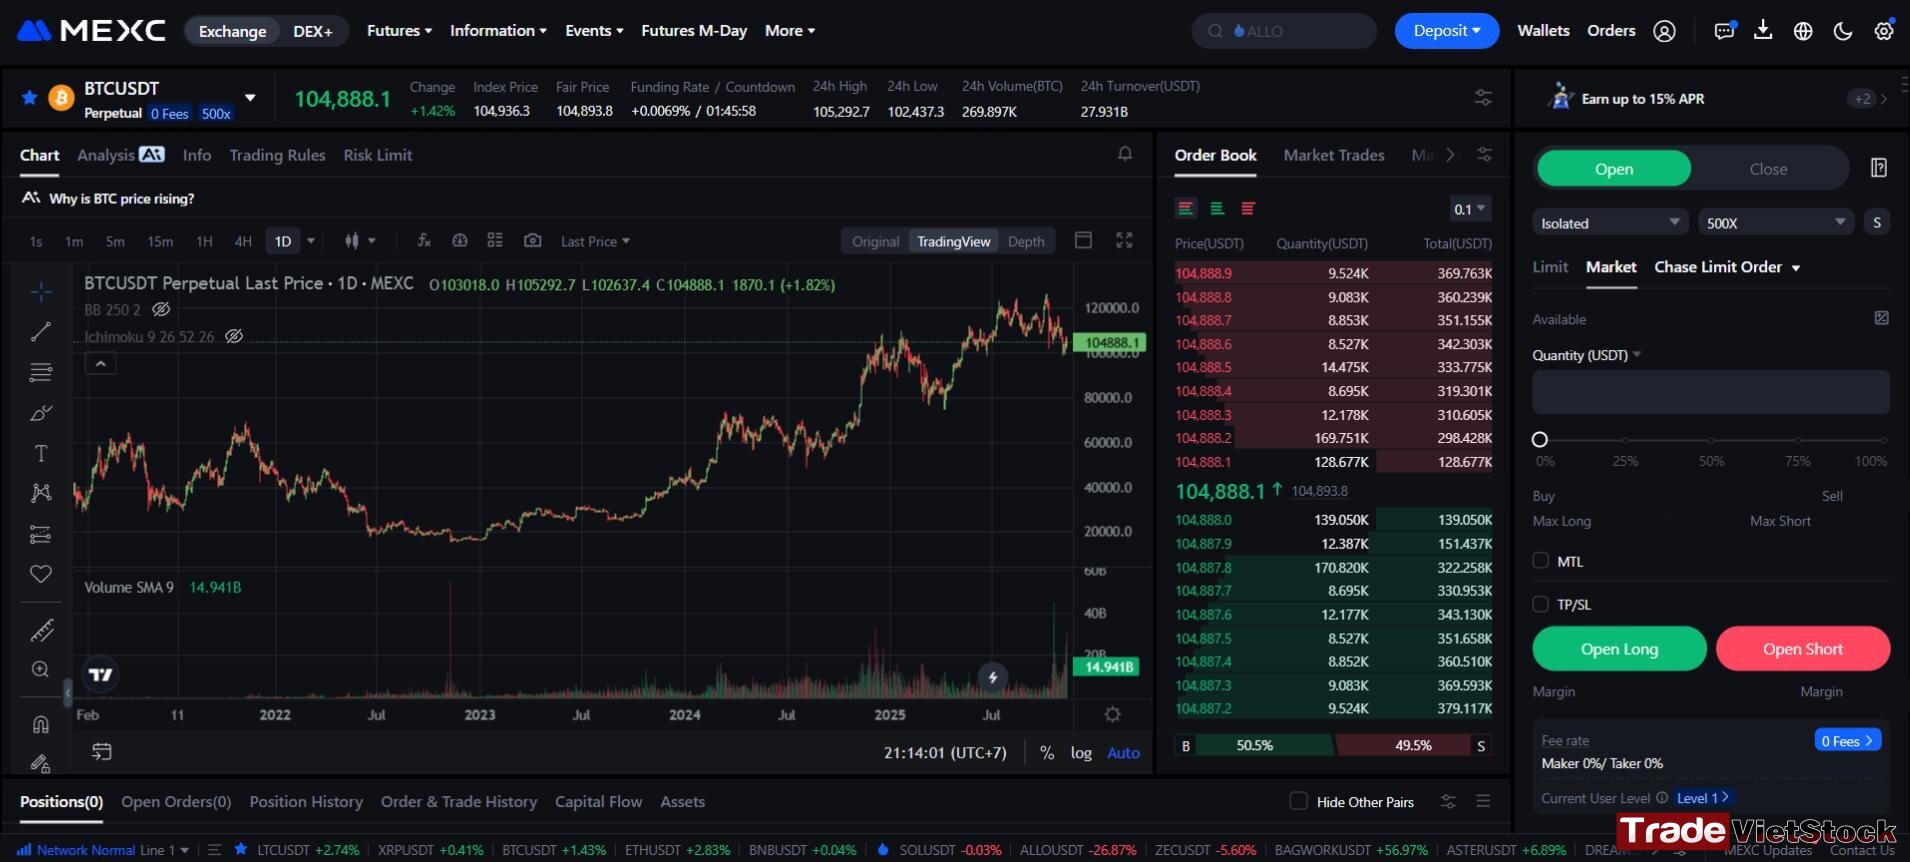Open the indicators fx button
Image resolution: width=1910 pixels, height=862 pixels.
pos(424,241)
